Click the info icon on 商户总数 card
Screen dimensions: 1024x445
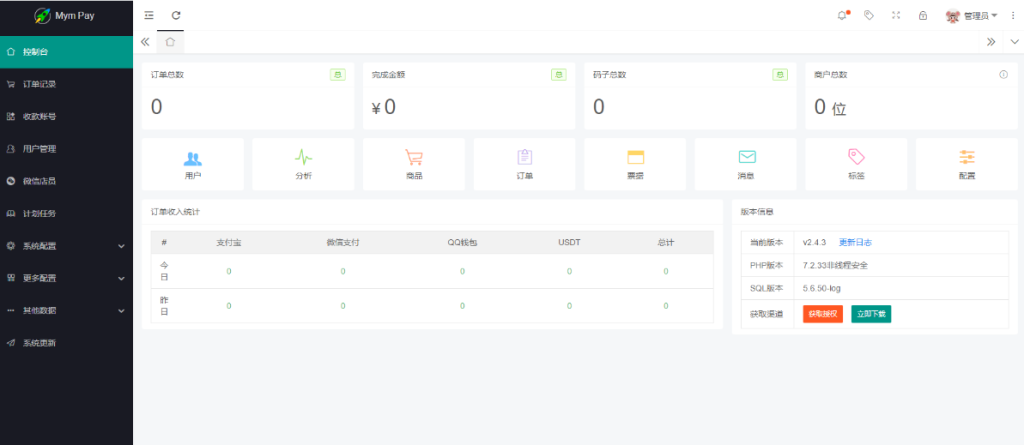[1003, 75]
